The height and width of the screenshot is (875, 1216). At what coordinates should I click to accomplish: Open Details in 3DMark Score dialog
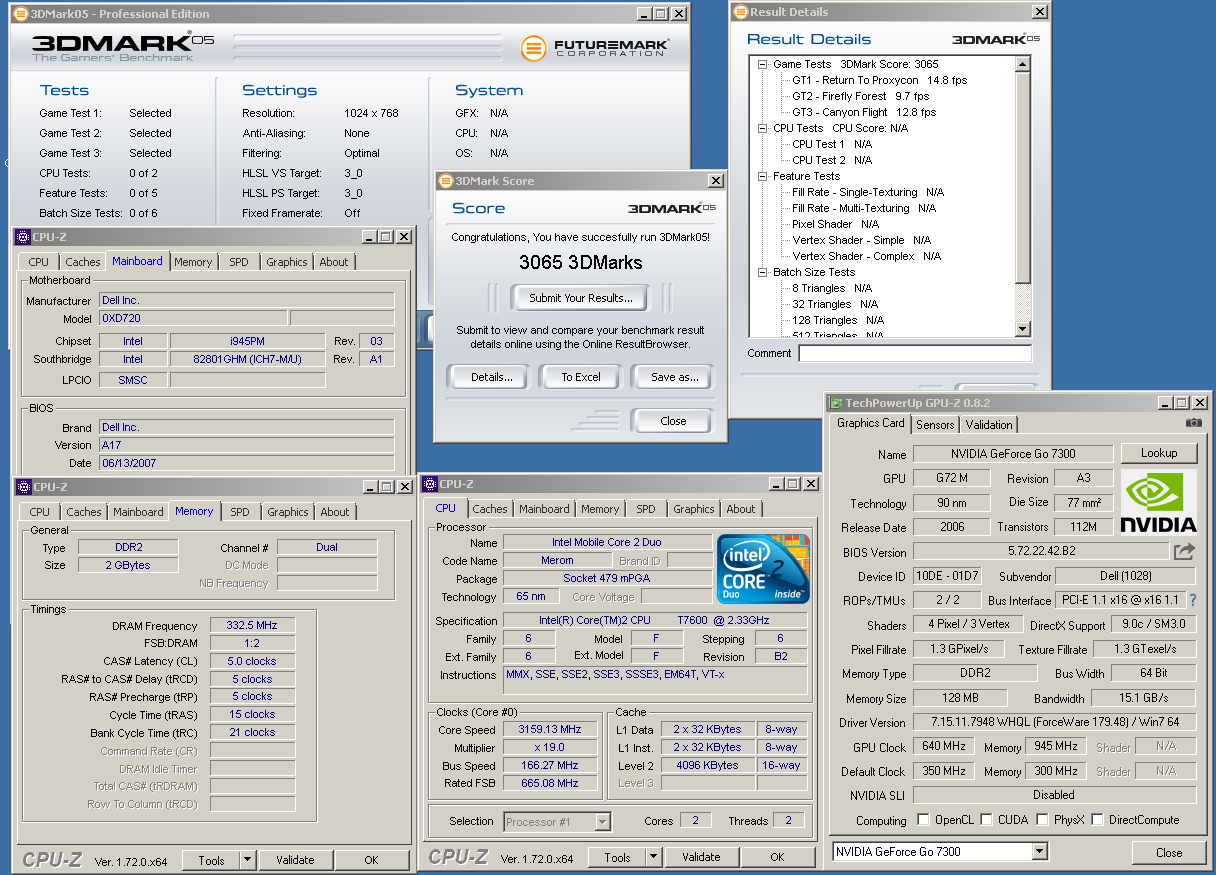click(x=492, y=377)
